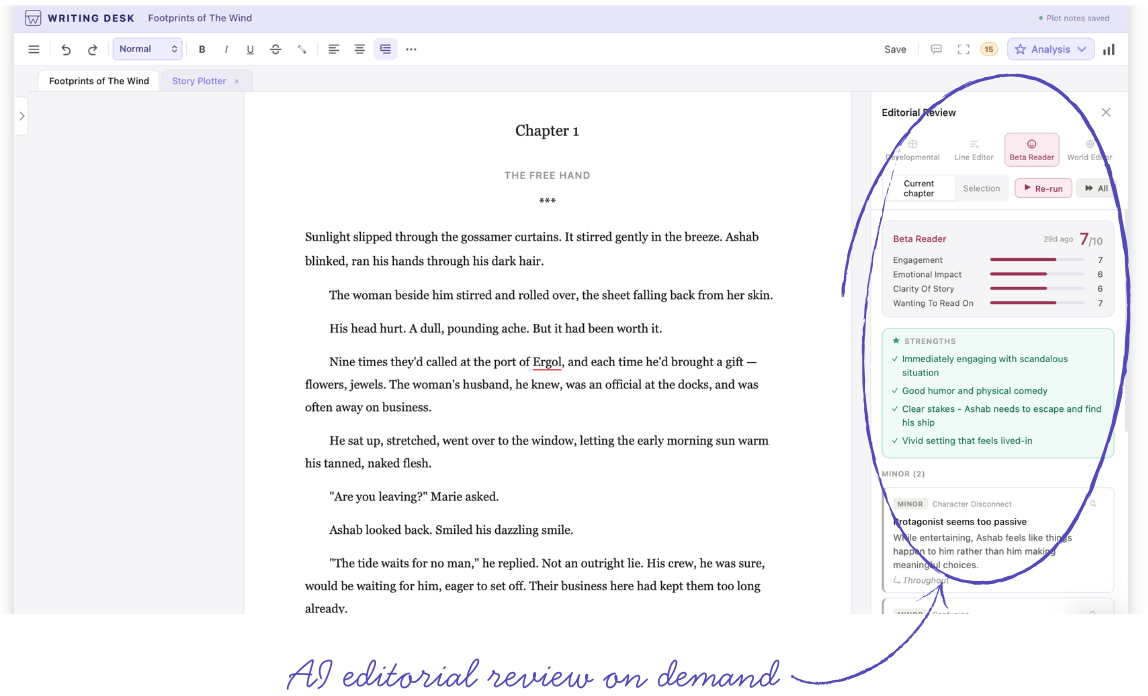Open the comments icon
The image size is (1148, 696).
point(936,49)
